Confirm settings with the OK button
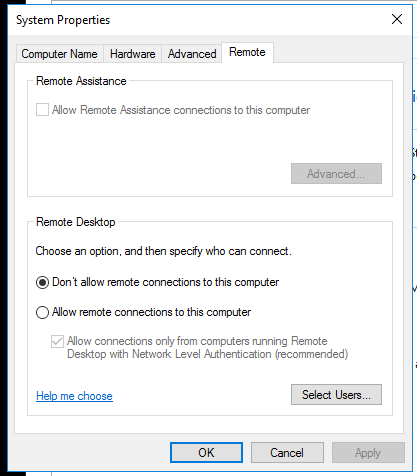 pyautogui.click(x=206, y=453)
